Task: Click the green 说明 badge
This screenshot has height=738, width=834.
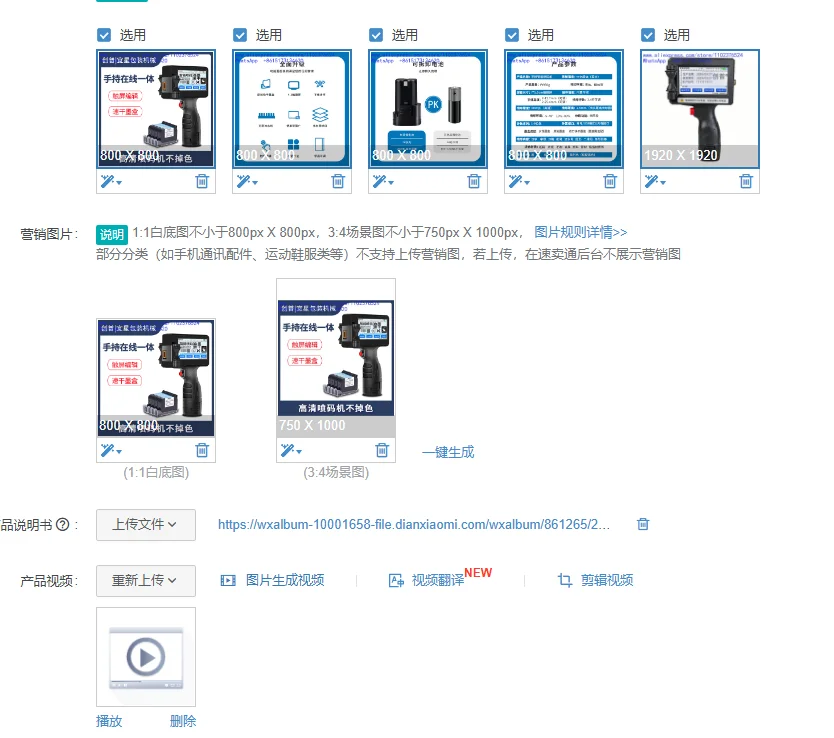Action: 112,234
